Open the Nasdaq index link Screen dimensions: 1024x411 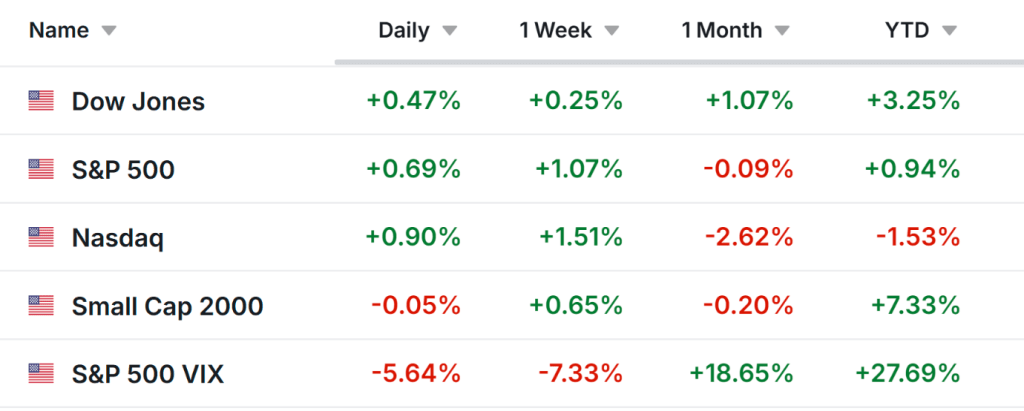pos(118,238)
